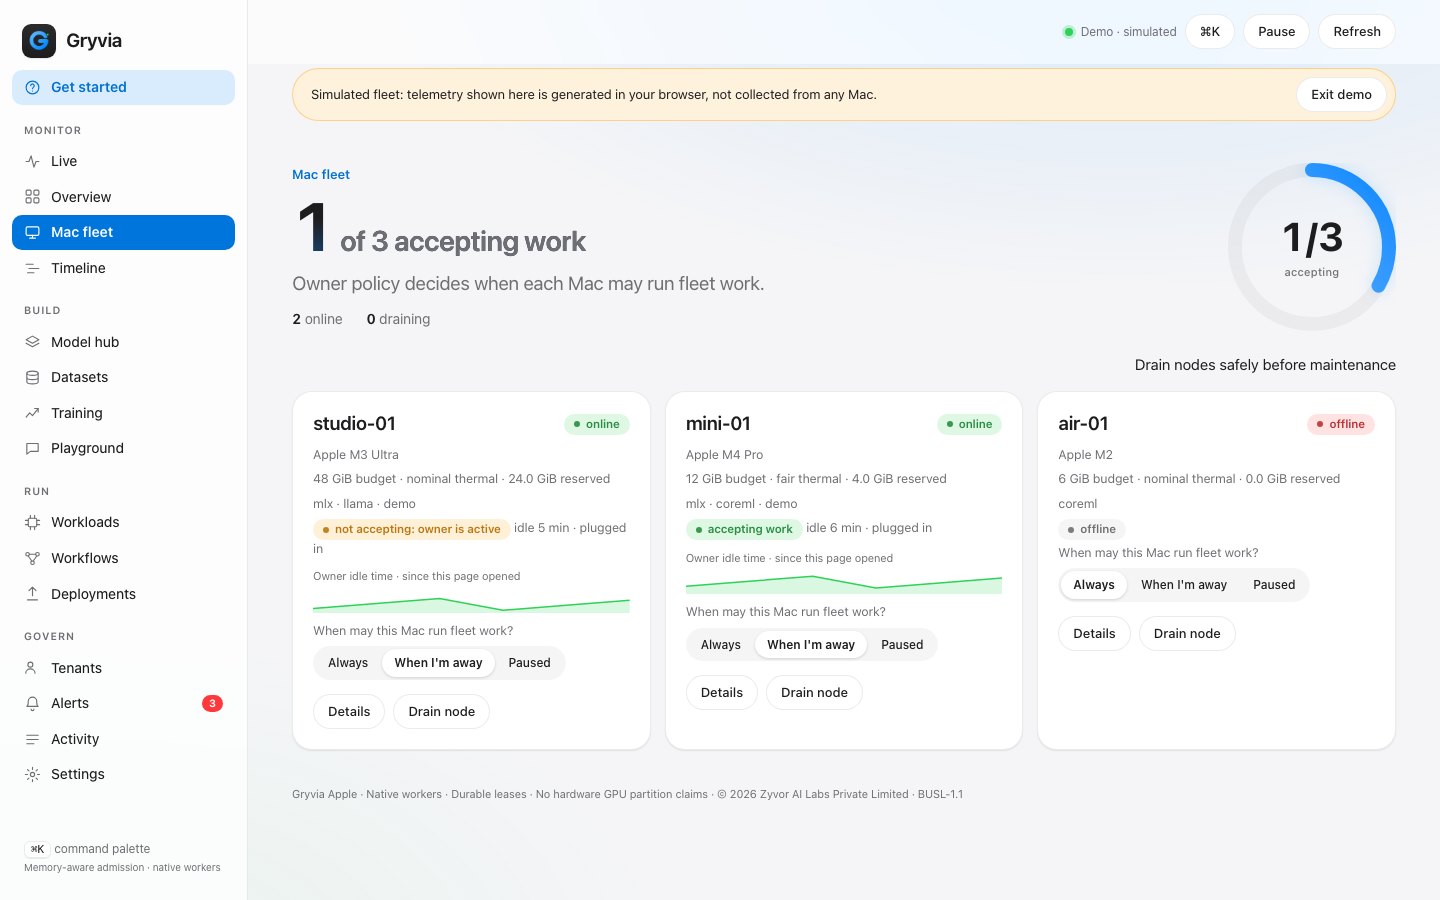The height and width of the screenshot is (900, 1440).
Task: Click mini-01 owner idle time chart
Action: point(844,584)
